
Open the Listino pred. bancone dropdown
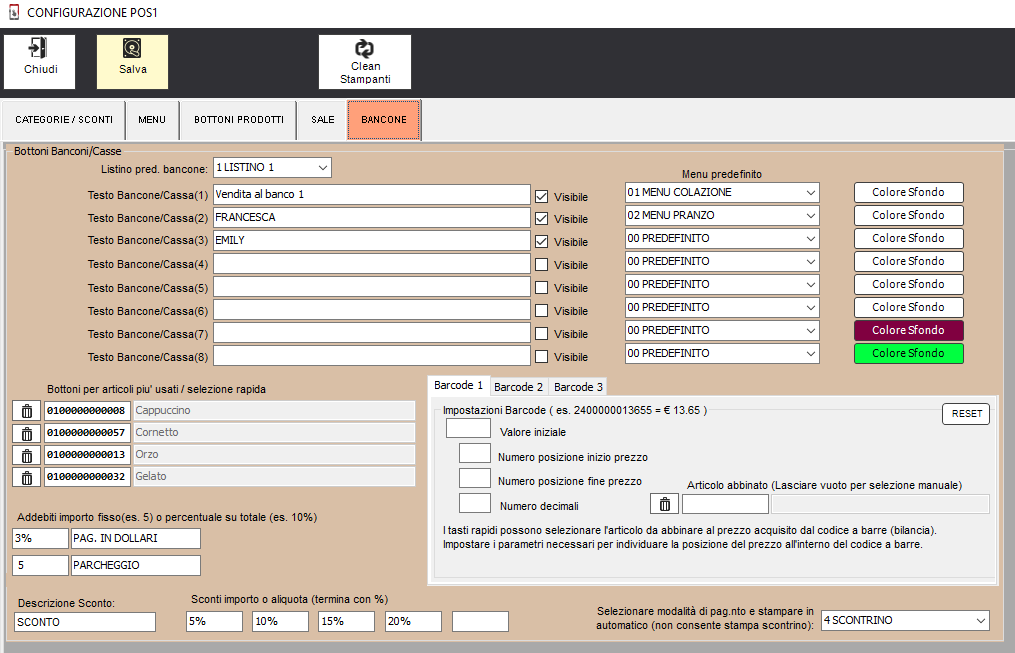pos(273,168)
